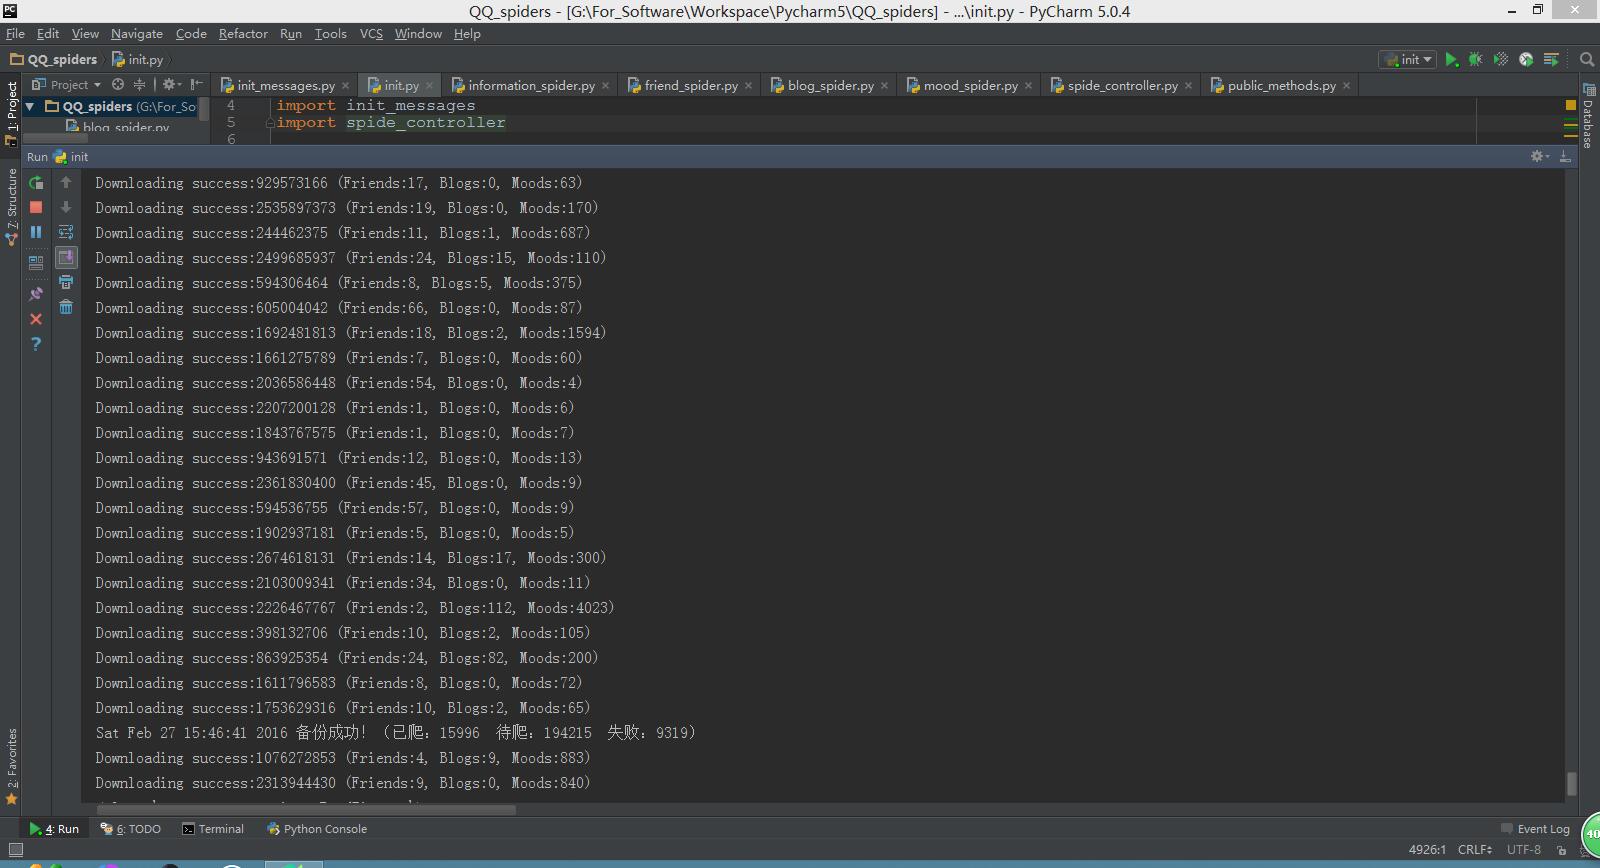Toggle the Favorites side tool window

(x=12, y=766)
